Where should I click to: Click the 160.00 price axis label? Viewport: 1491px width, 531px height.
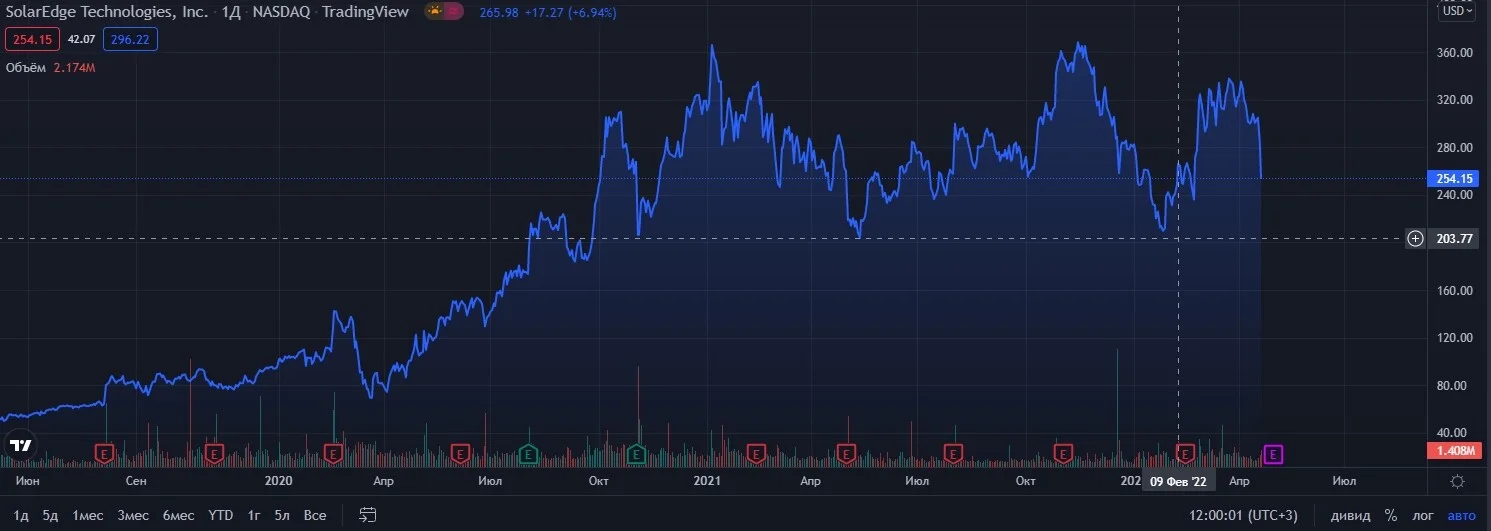[x=1452, y=290]
